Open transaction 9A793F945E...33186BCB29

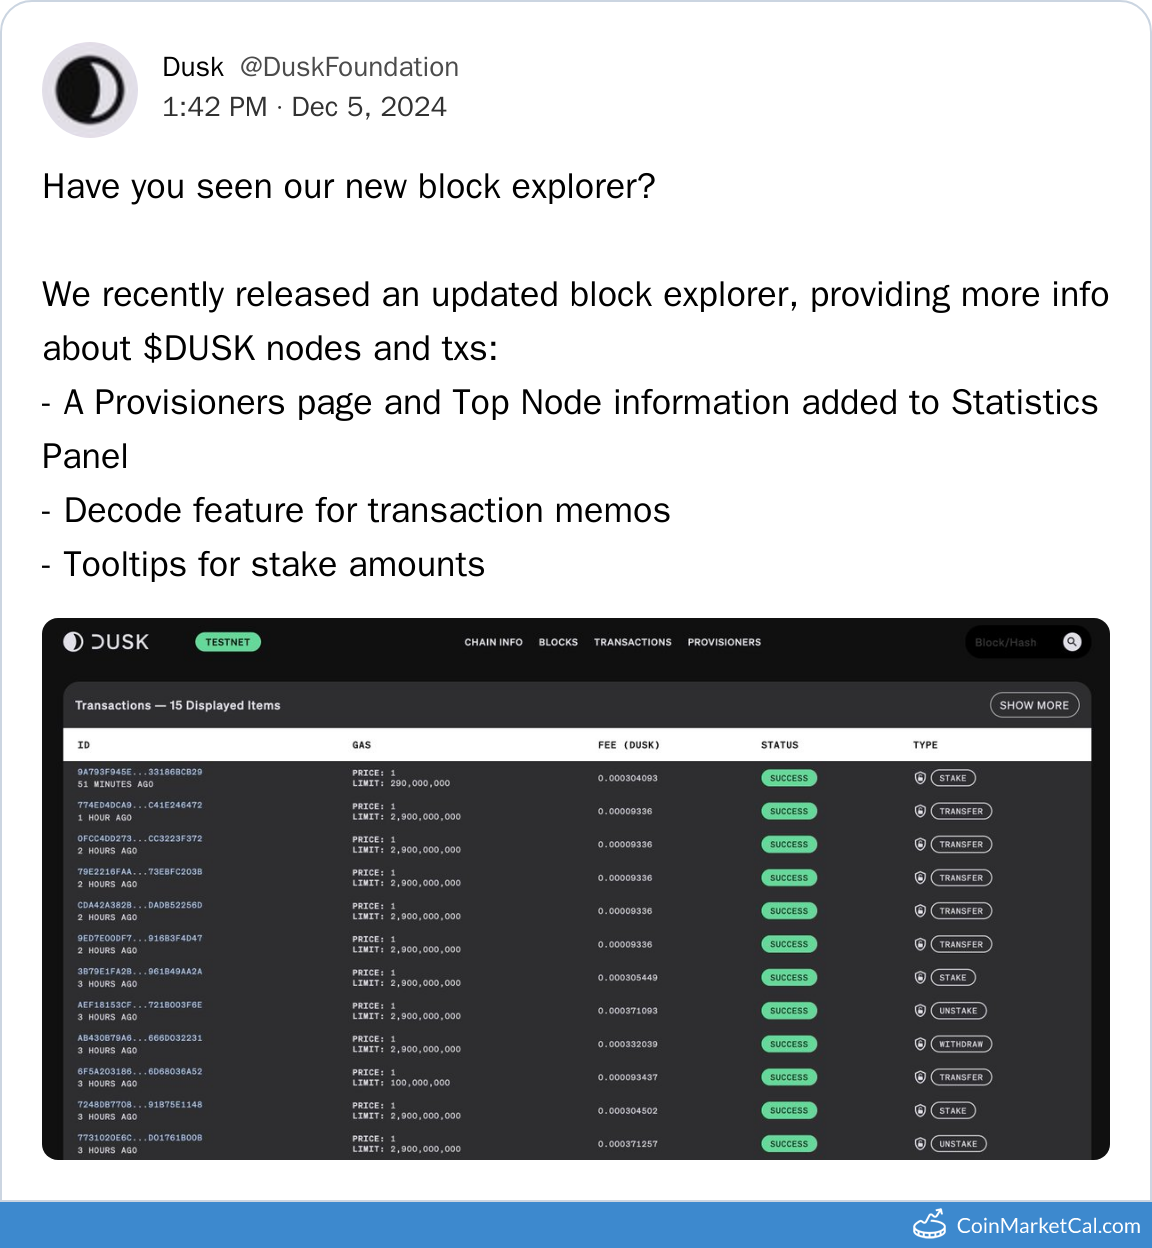(x=140, y=772)
